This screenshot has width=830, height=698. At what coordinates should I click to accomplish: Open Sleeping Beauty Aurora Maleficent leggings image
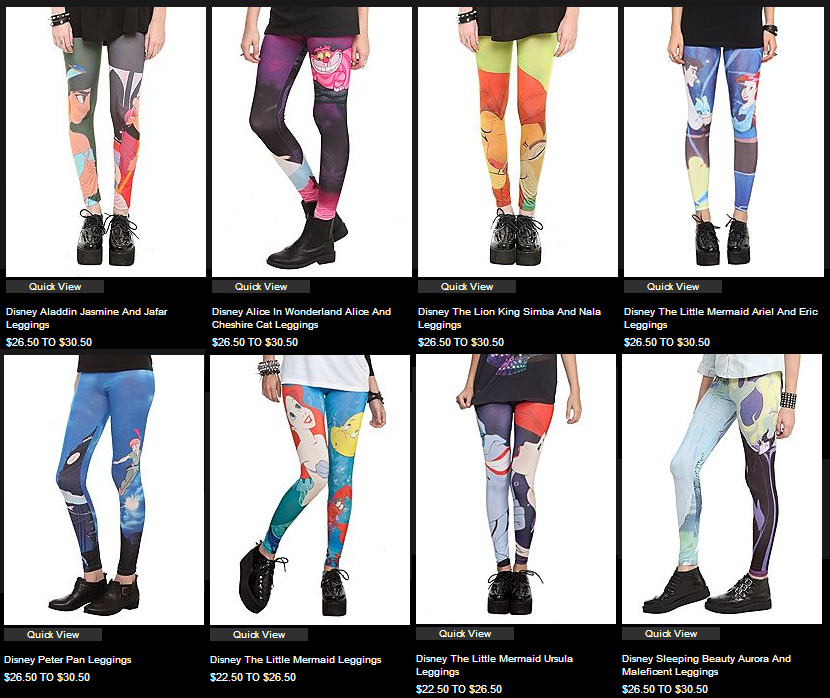[x=722, y=489]
